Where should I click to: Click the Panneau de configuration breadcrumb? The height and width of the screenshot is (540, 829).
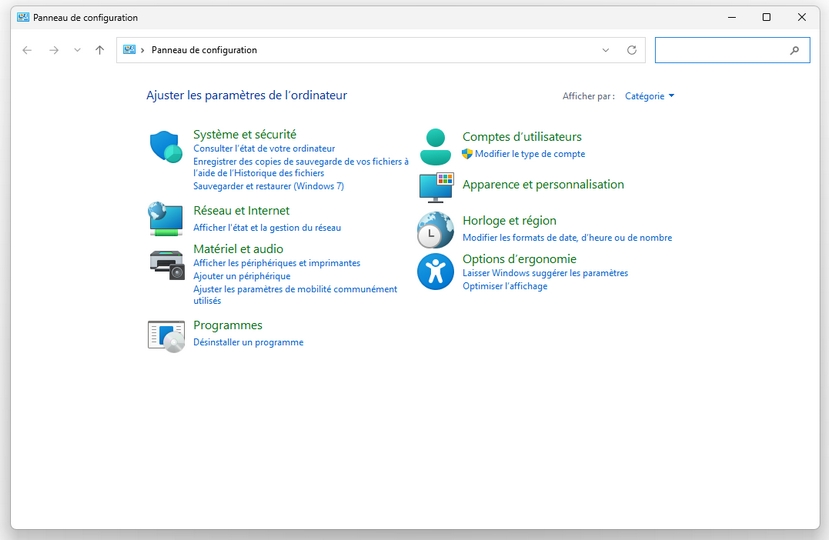[x=204, y=50]
